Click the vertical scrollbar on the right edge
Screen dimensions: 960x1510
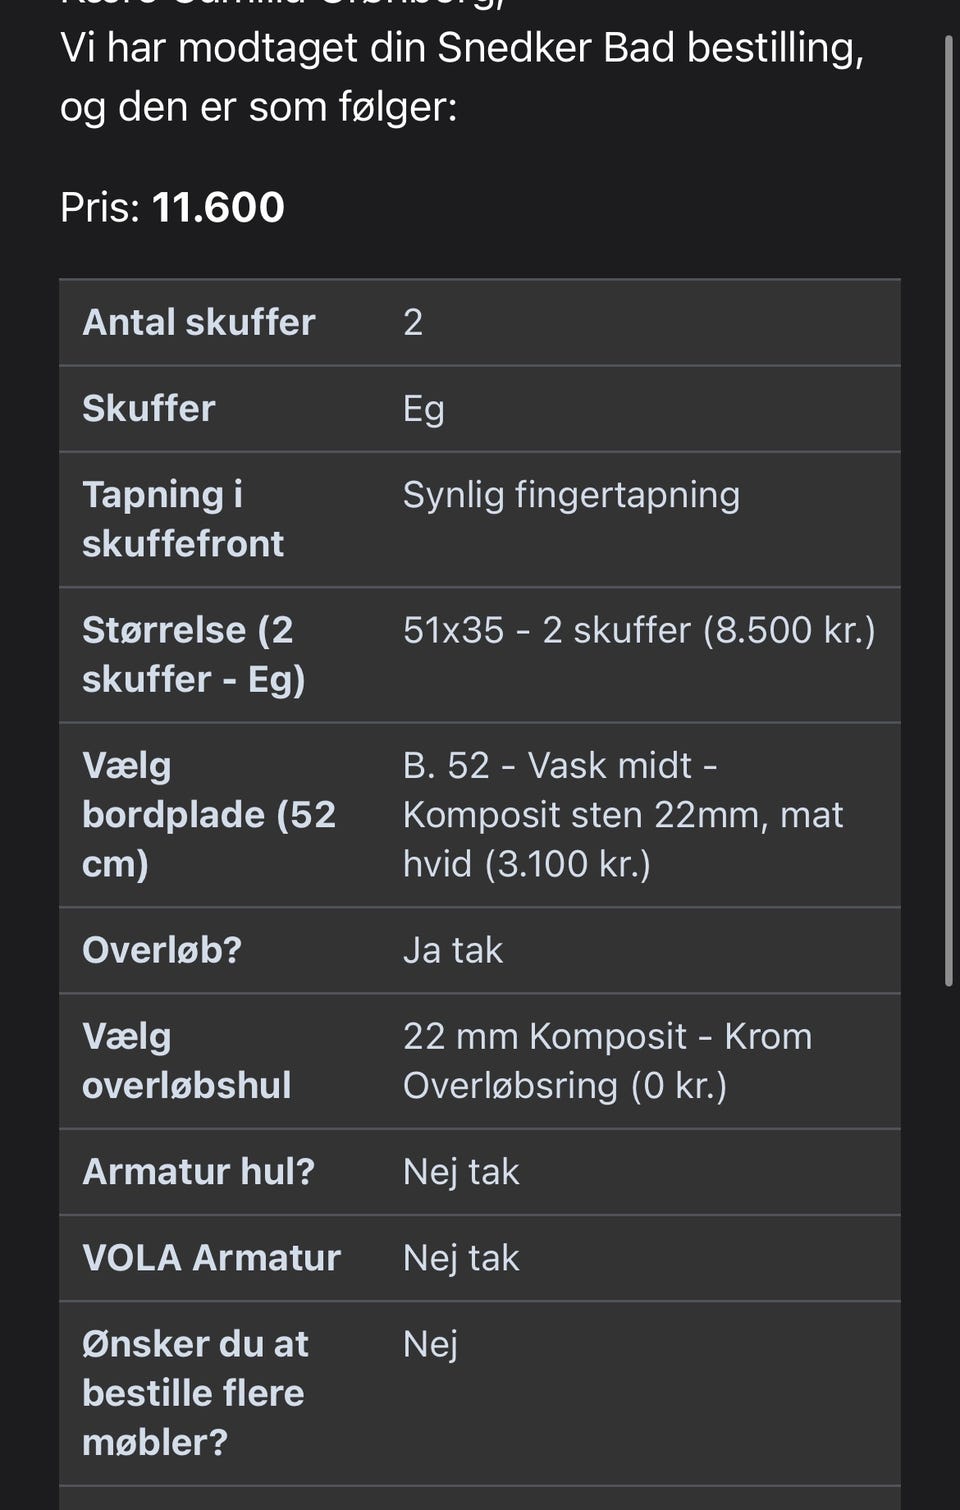948,510
